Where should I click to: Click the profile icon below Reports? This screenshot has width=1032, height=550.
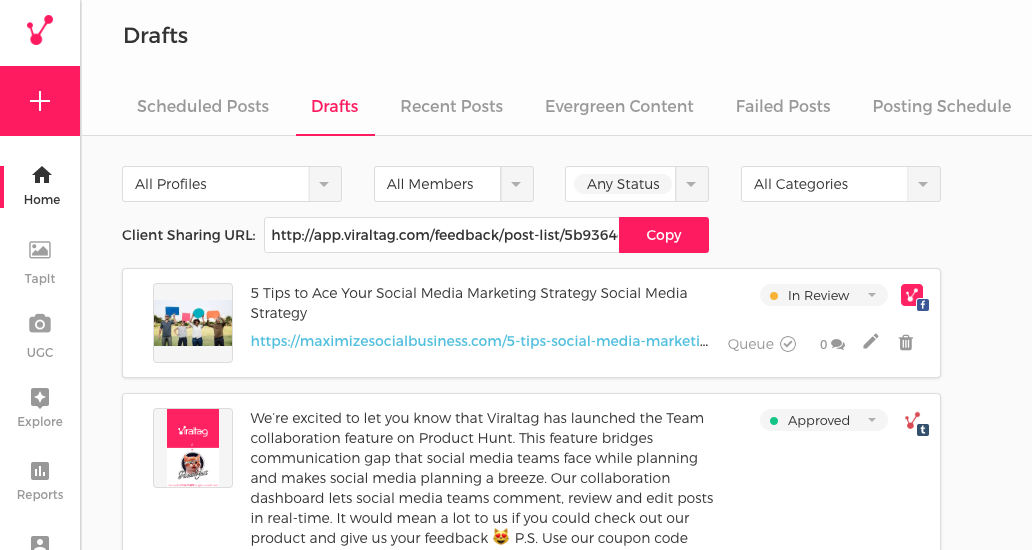(x=40, y=543)
